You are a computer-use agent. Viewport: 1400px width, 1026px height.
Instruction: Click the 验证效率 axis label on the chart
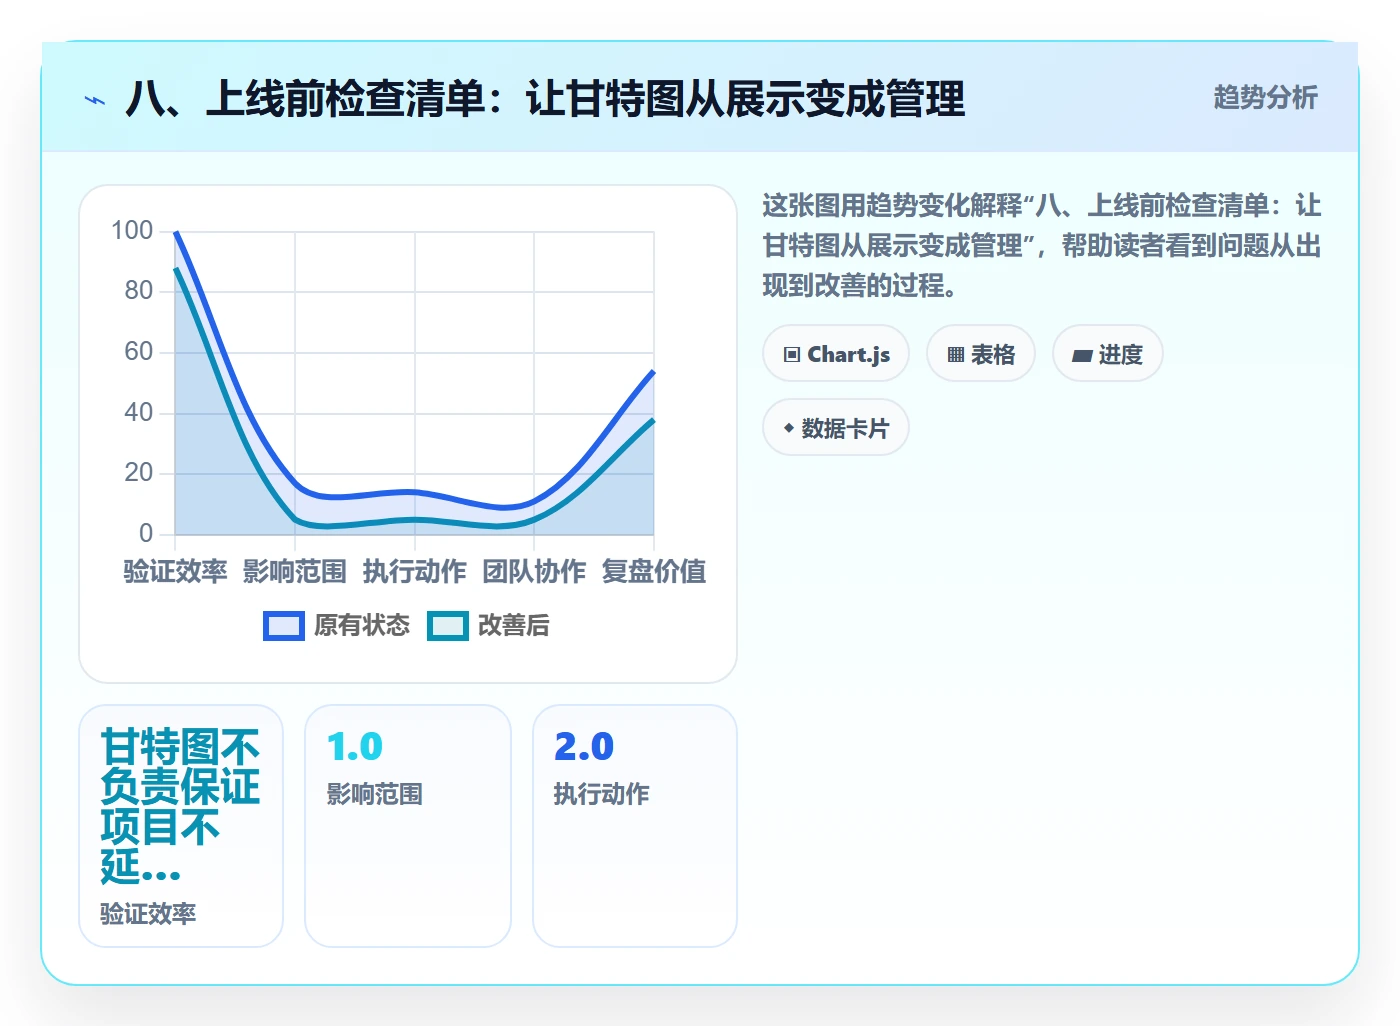(175, 572)
